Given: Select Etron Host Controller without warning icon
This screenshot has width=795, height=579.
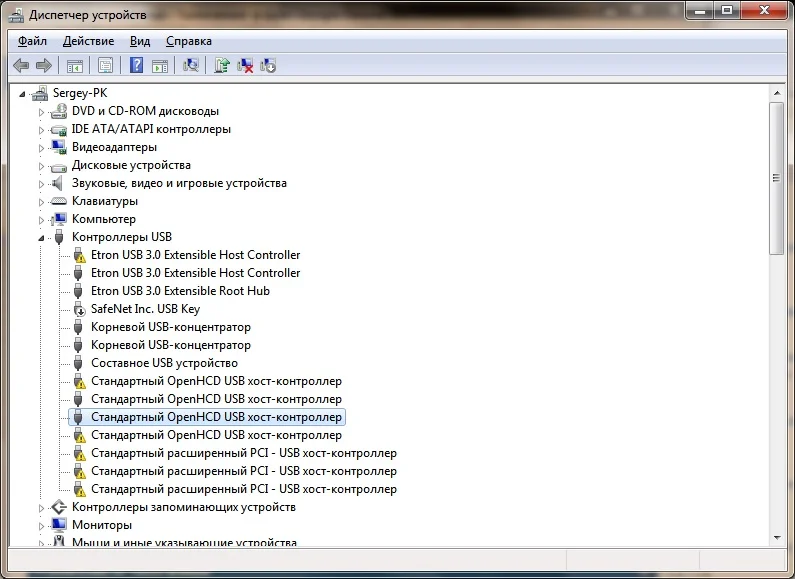Looking at the screenshot, I should pyautogui.click(x=196, y=273).
